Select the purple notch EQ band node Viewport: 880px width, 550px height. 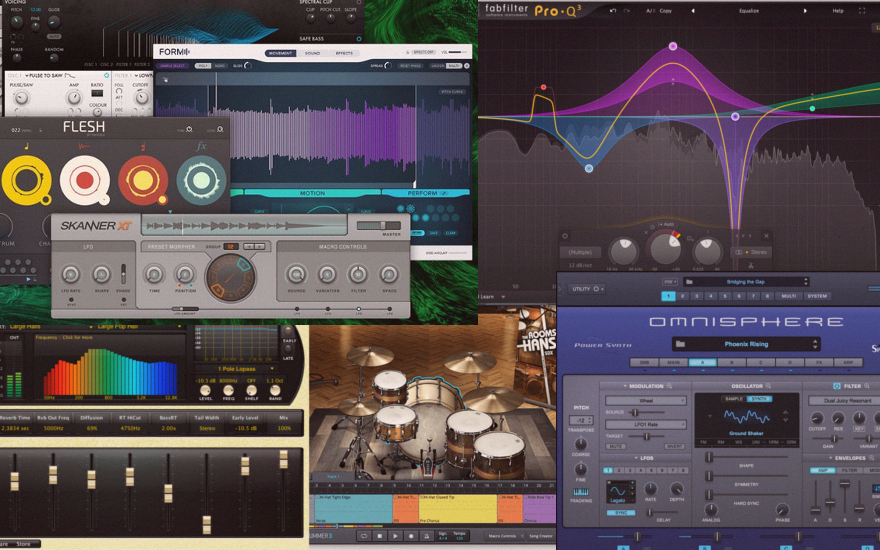[x=735, y=116]
